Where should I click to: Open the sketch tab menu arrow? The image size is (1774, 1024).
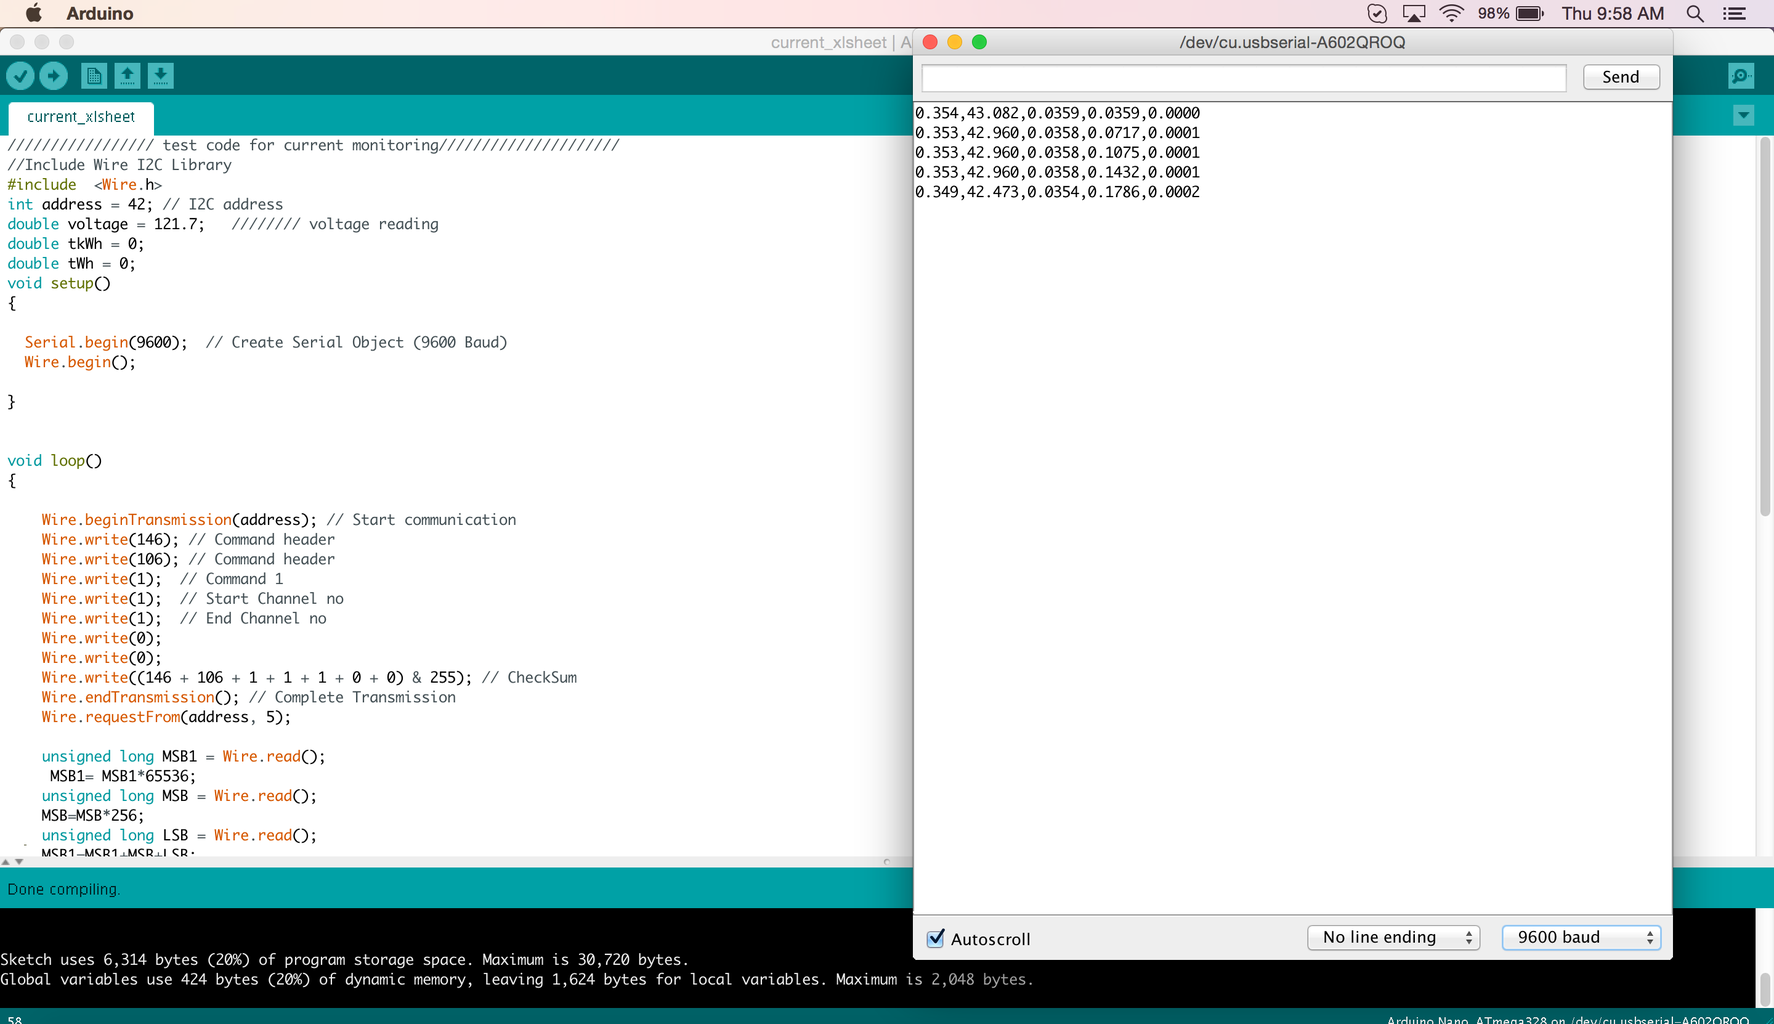[1743, 115]
